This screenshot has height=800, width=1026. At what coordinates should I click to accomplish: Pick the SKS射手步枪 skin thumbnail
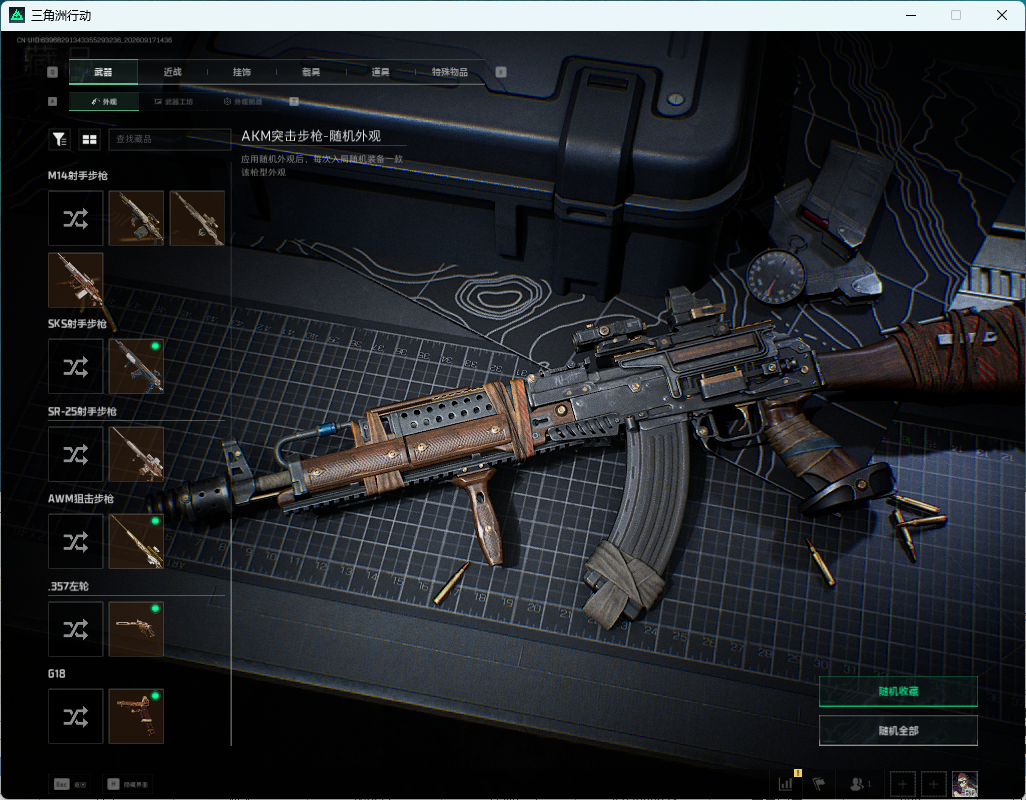136,367
